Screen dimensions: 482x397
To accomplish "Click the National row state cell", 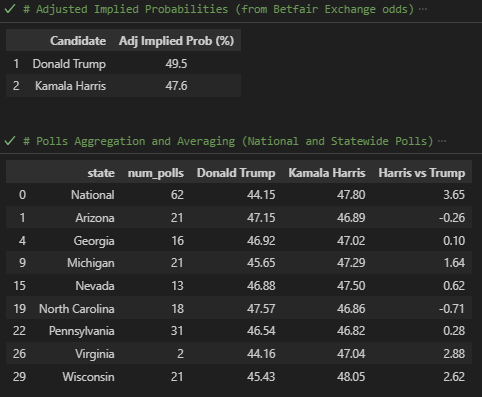I will [93, 195].
